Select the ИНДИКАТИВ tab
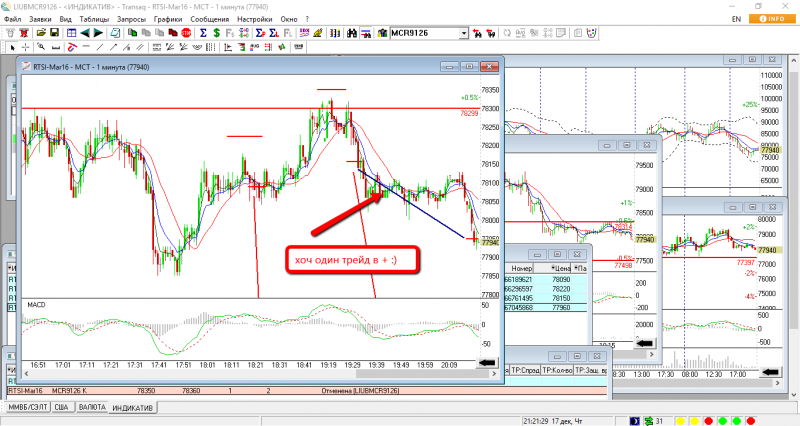The height and width of the screenshot is (426, 800). (132, 408)
